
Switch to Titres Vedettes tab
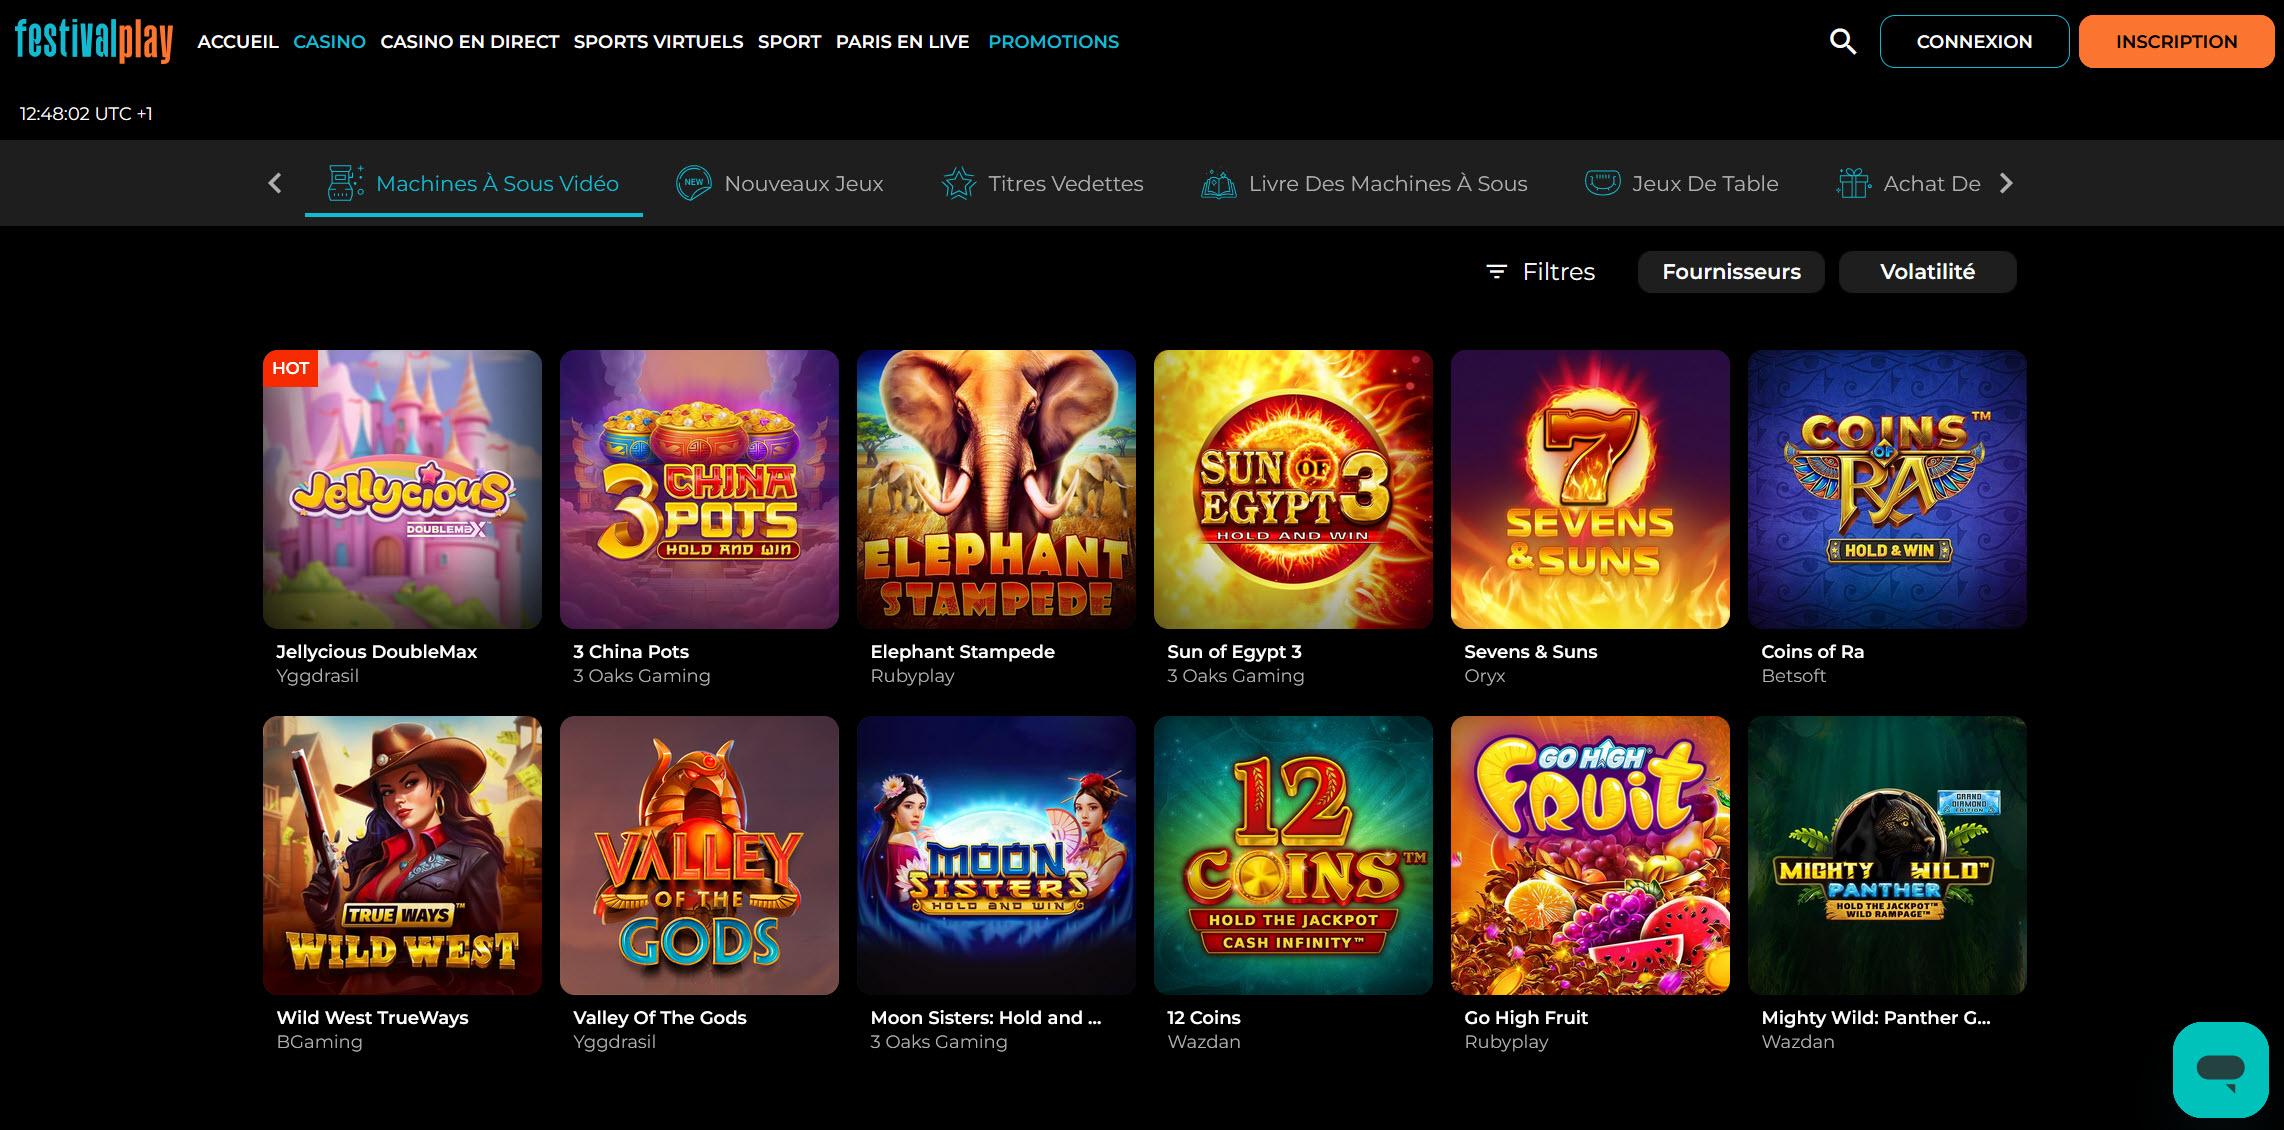pyautogui.click(x=1043, y=183)
